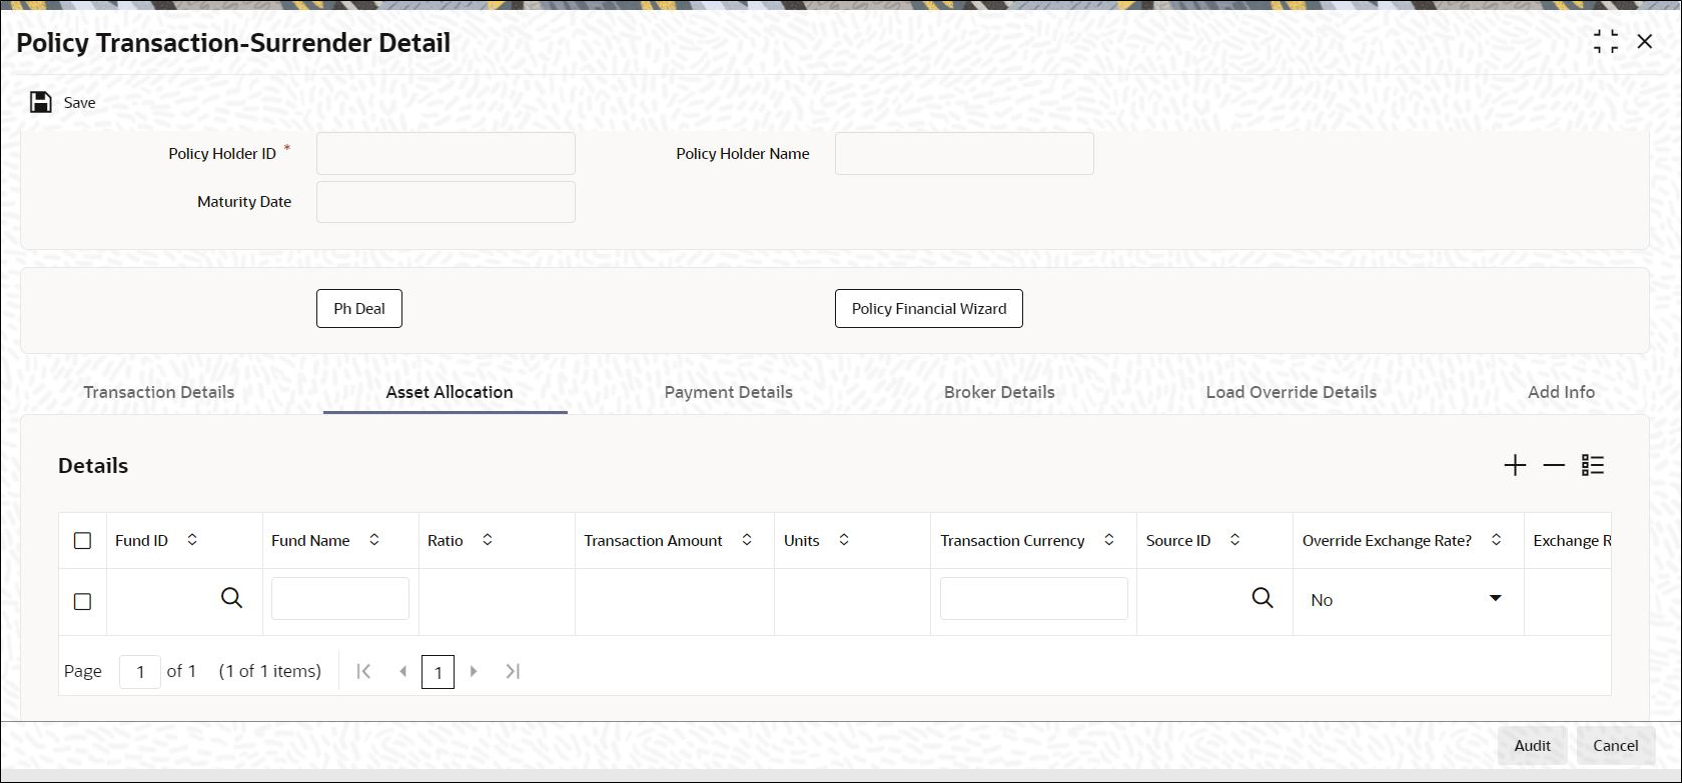Remove a row with the minus icon
Screen dimensions: 1682x783
click(x=1554, y=465)
